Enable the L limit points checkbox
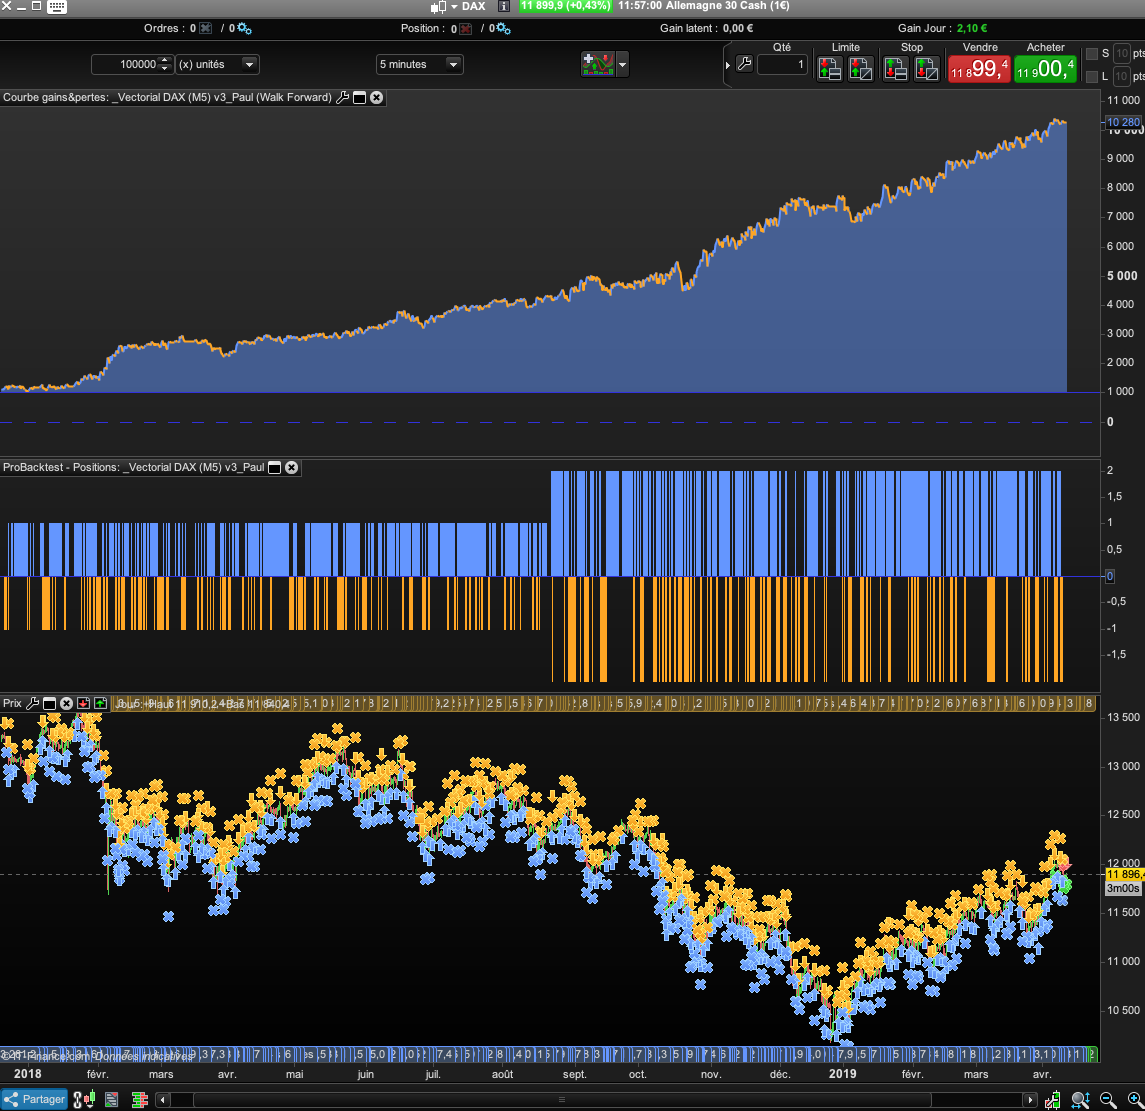 coord(1092,77)
